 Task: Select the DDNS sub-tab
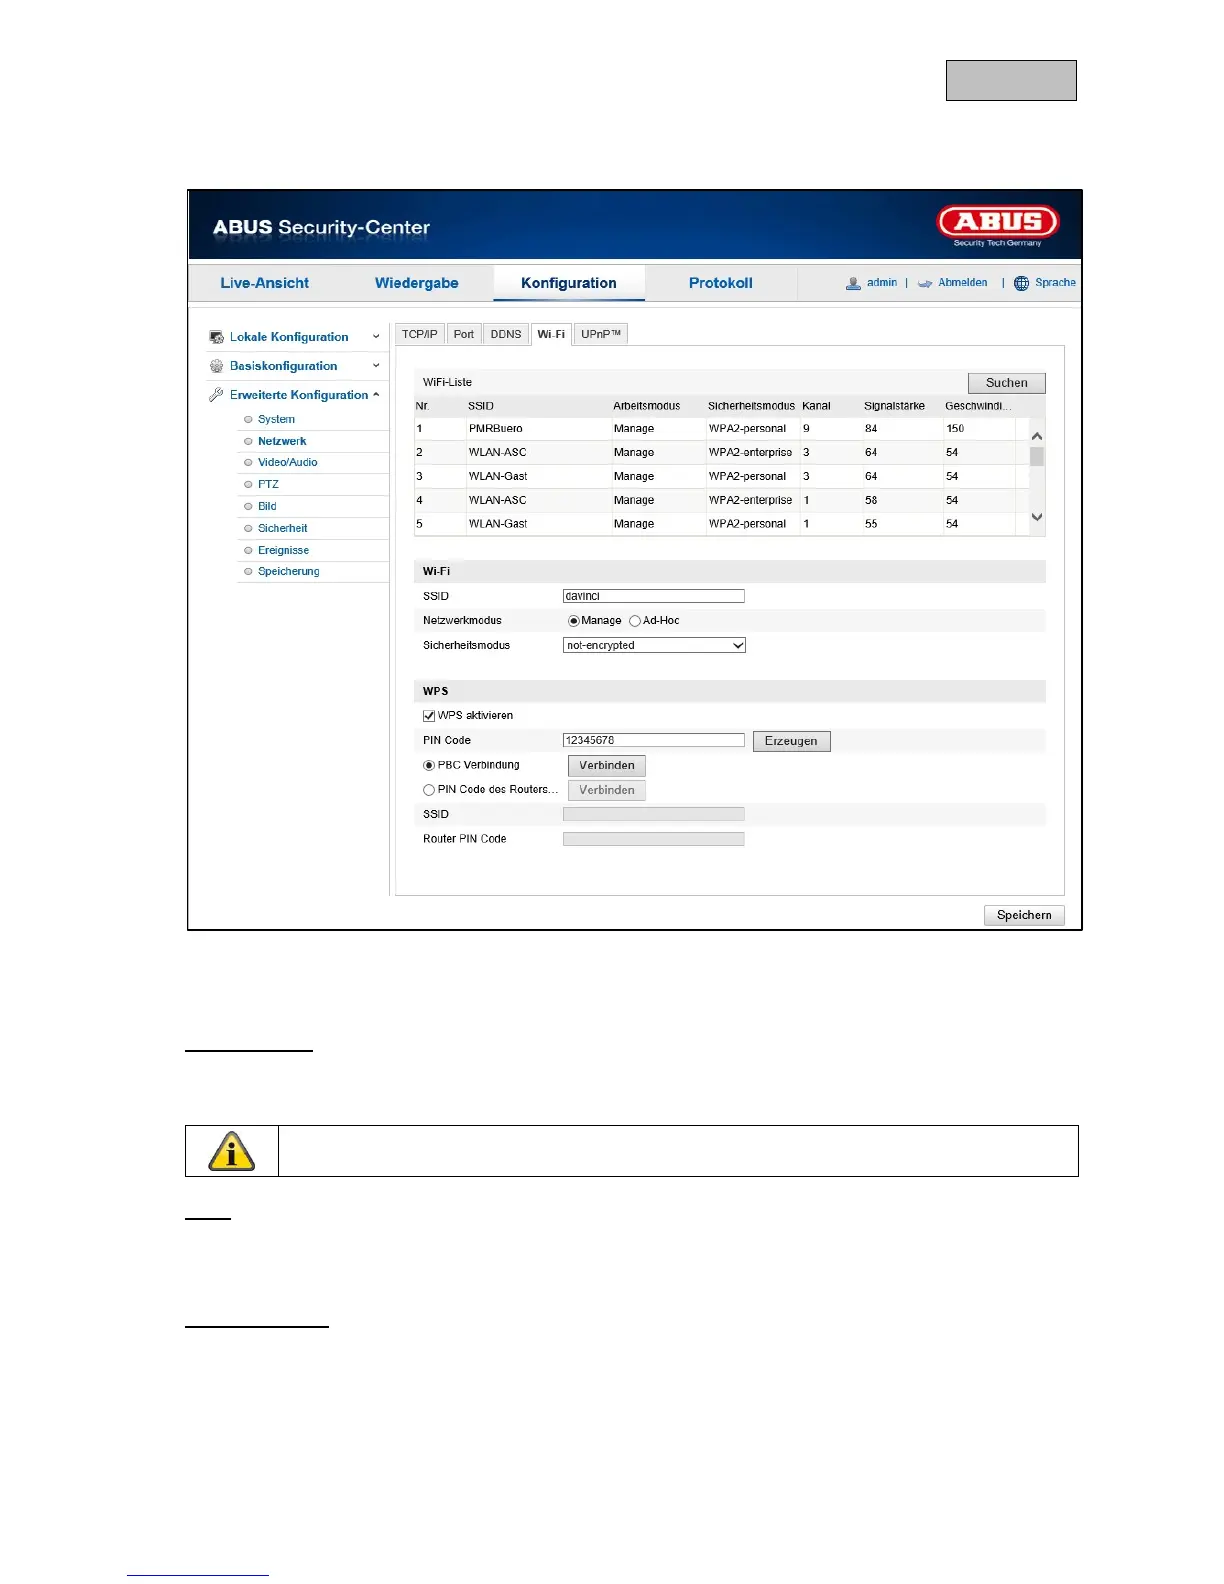pyautogui.click(x=506, y=334)
